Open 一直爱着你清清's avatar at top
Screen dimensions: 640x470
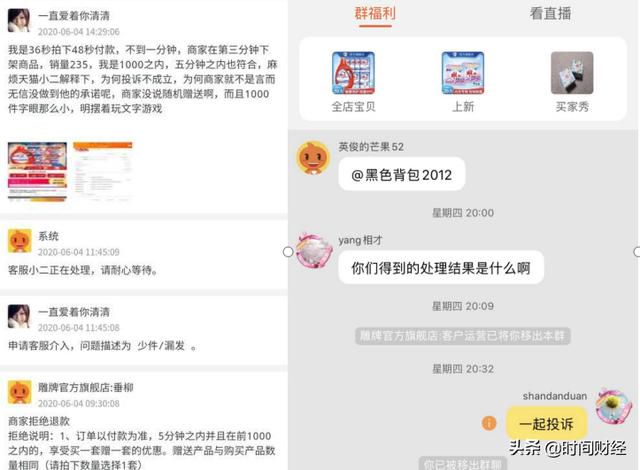(x=19, y=20)
